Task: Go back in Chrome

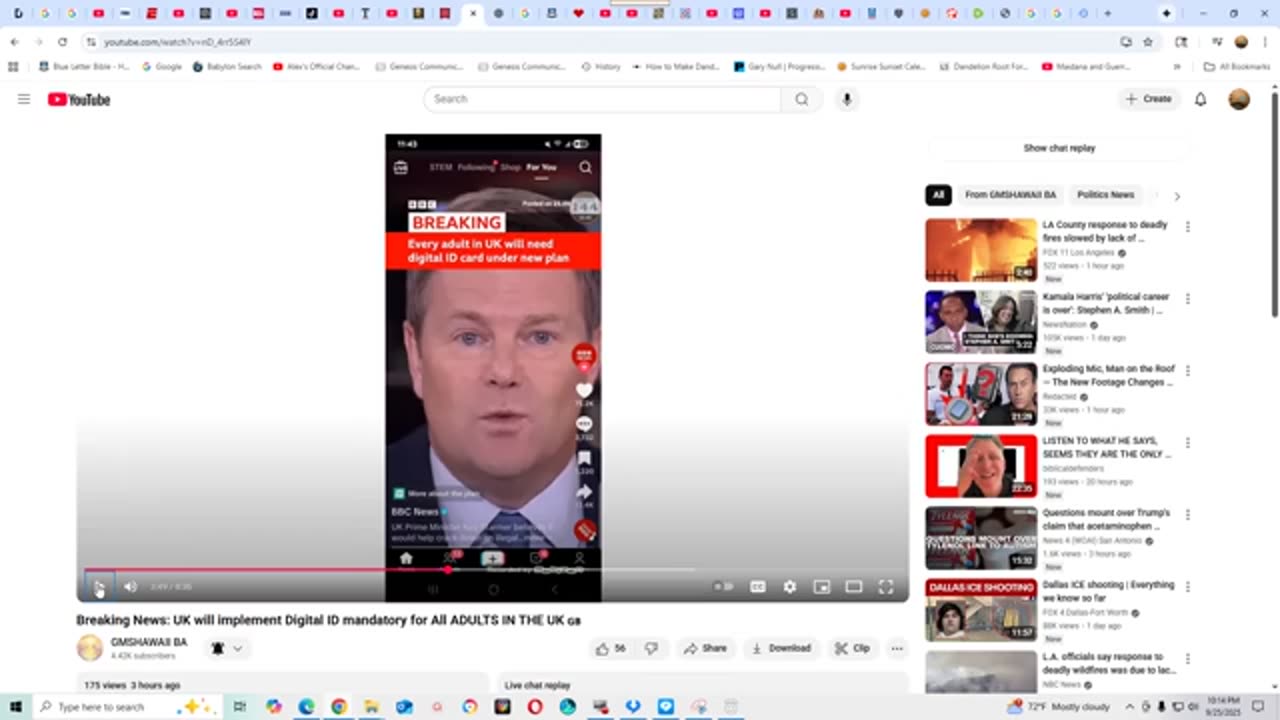Action: click(14, 42)
